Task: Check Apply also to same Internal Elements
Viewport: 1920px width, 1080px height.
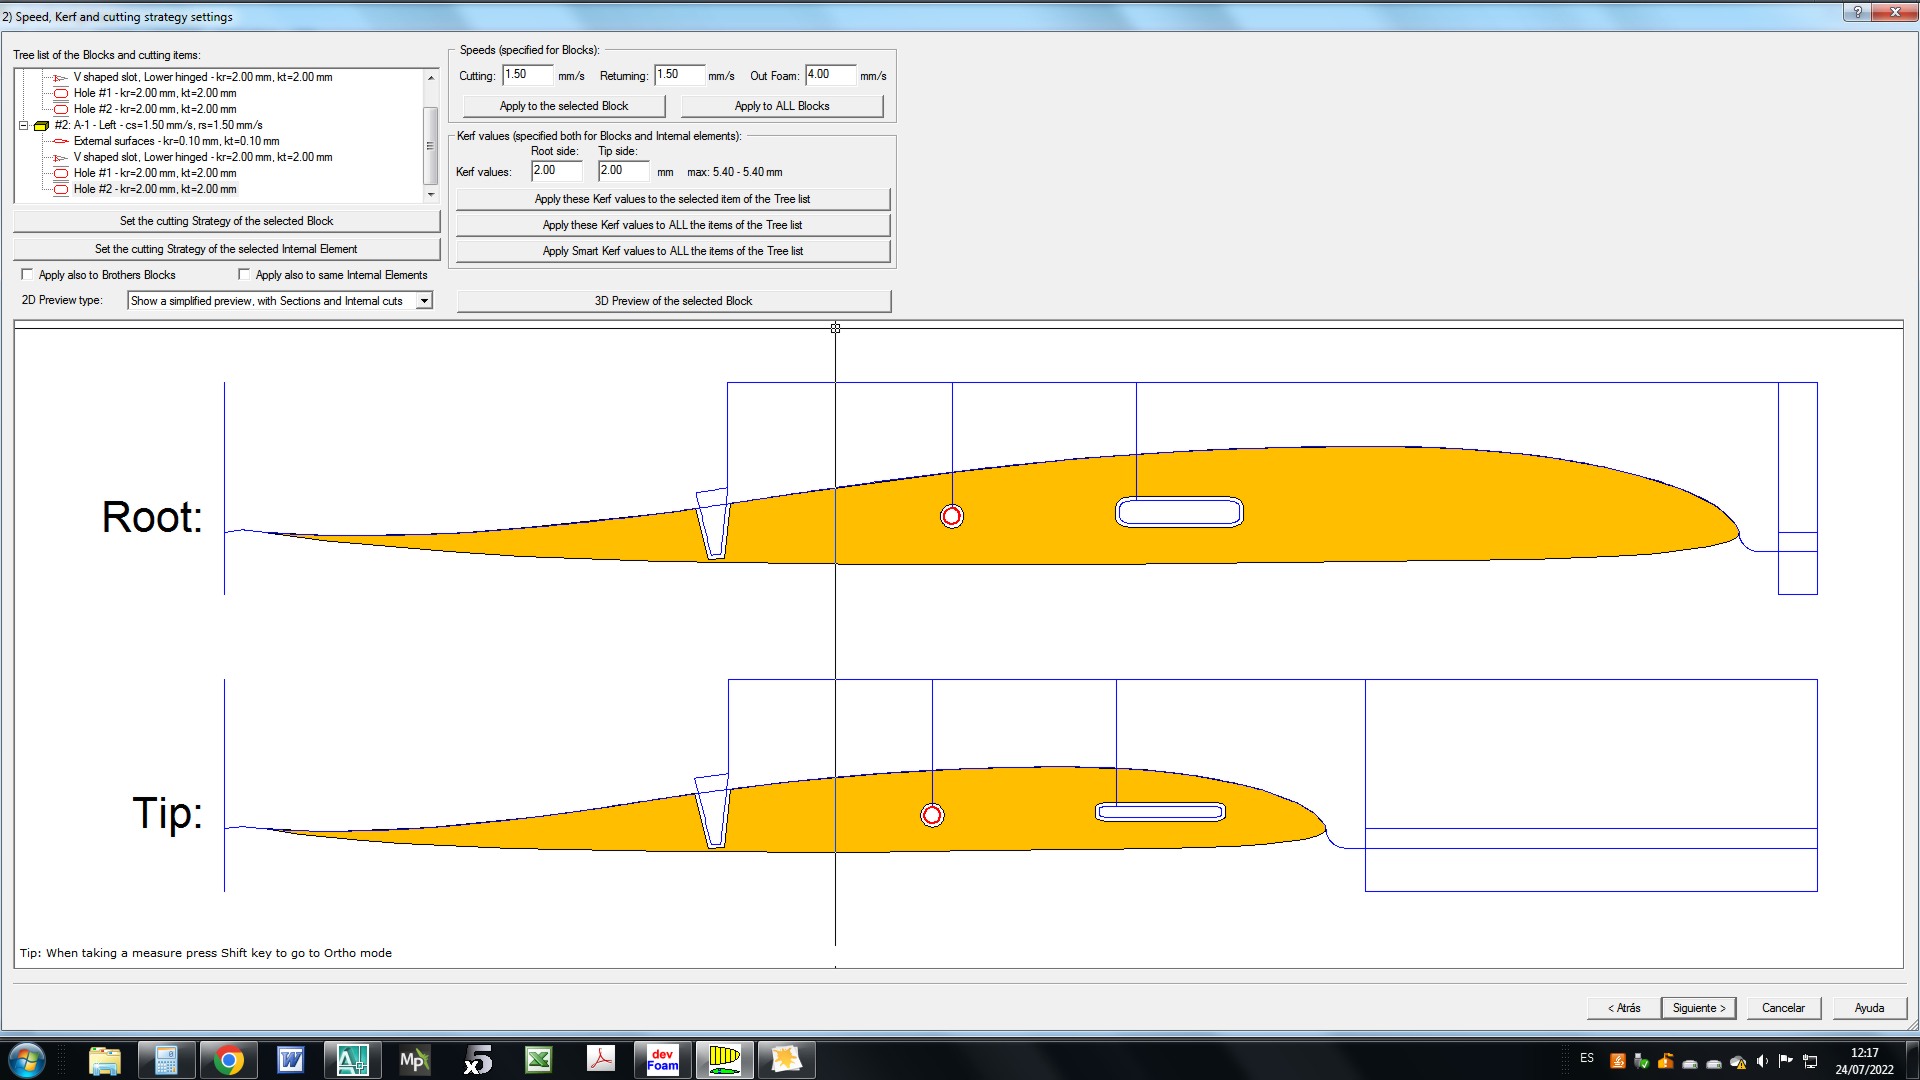Action: [244, 274]
